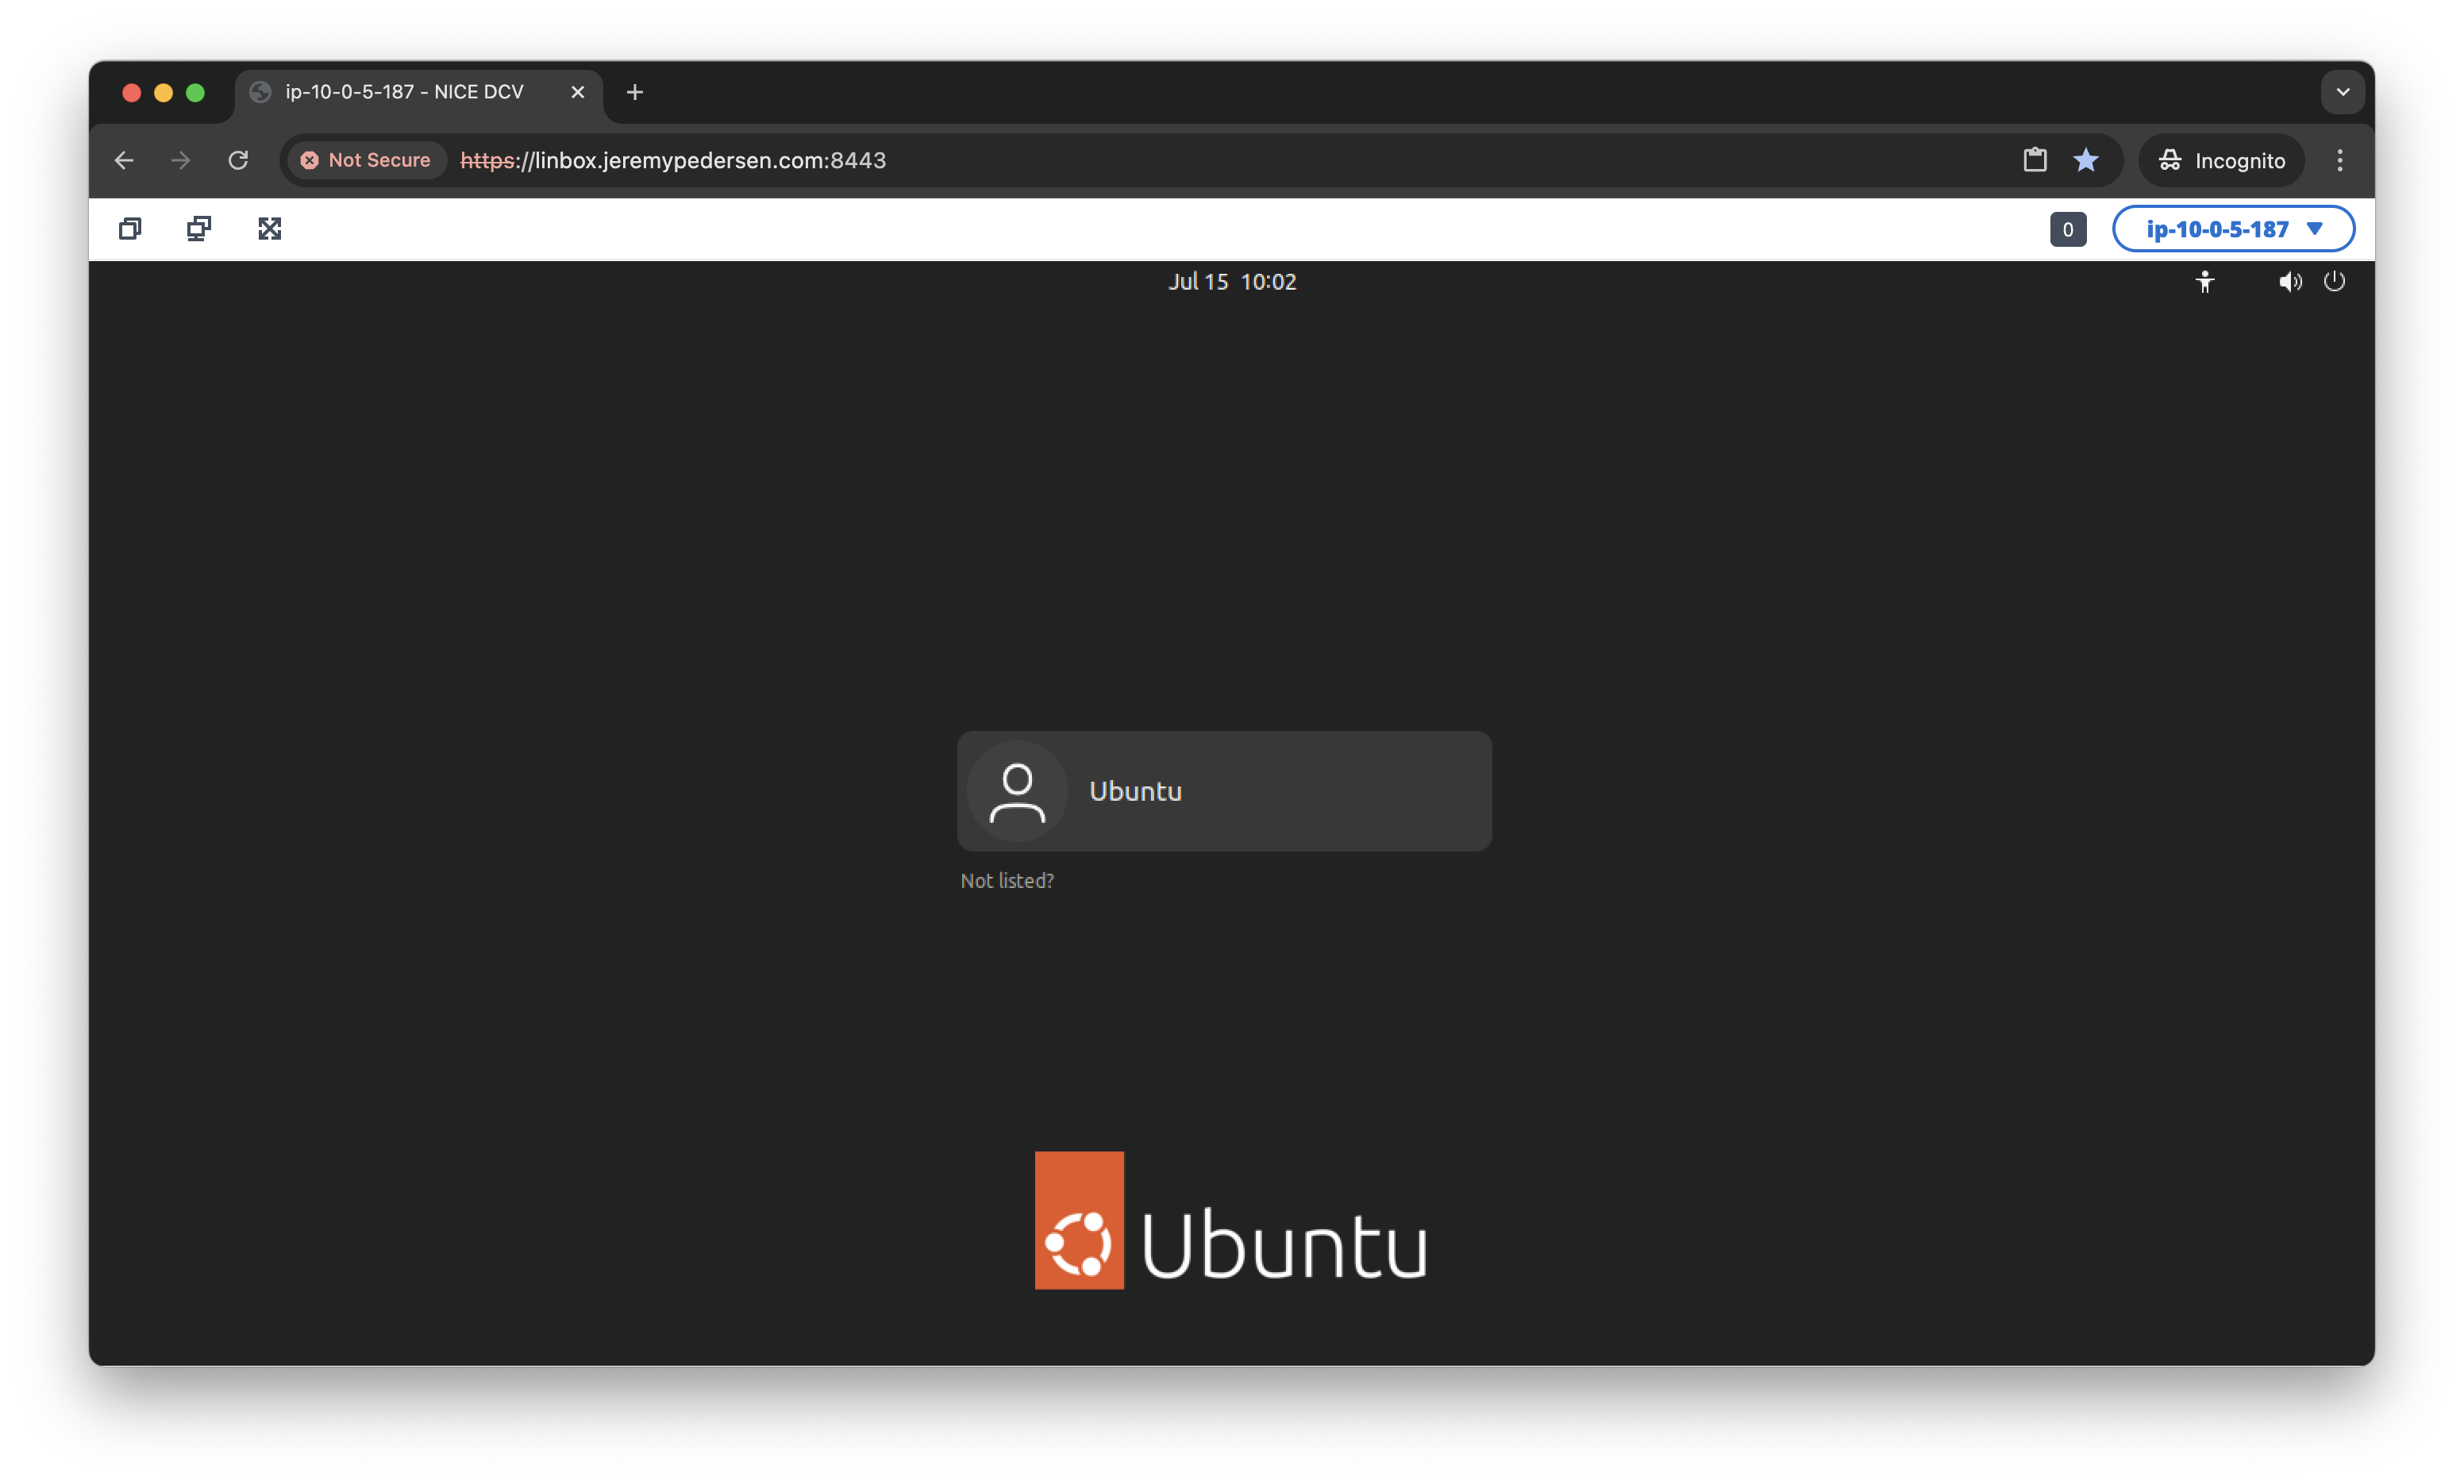Open a new browser tab

635,92
